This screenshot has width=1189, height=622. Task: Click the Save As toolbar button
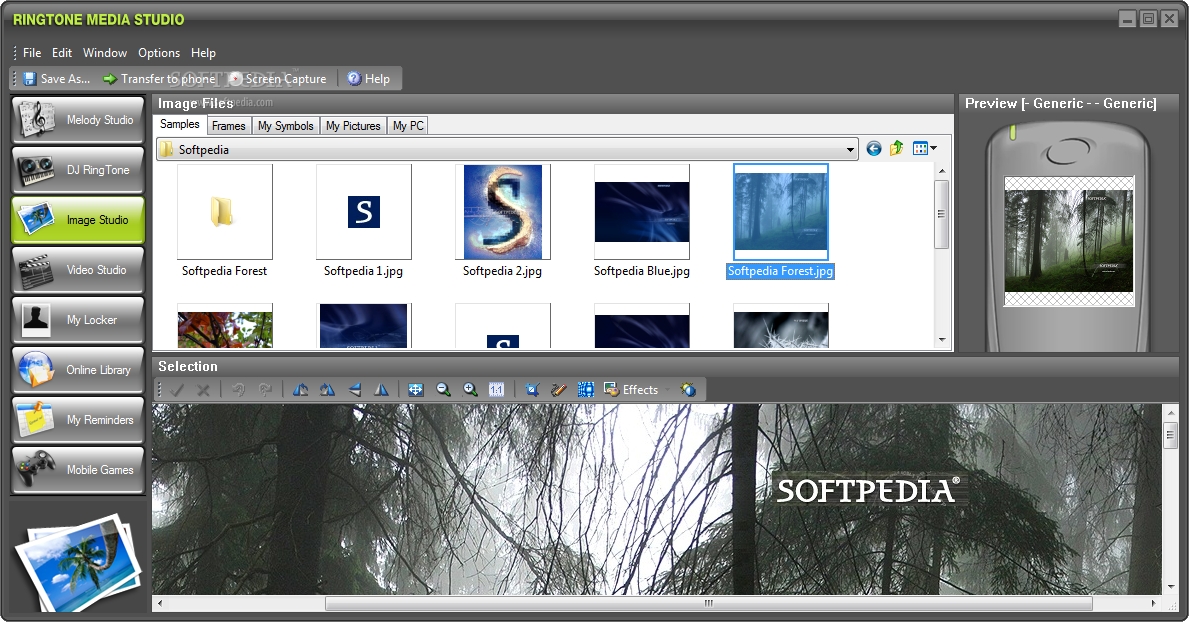point(57,79)
